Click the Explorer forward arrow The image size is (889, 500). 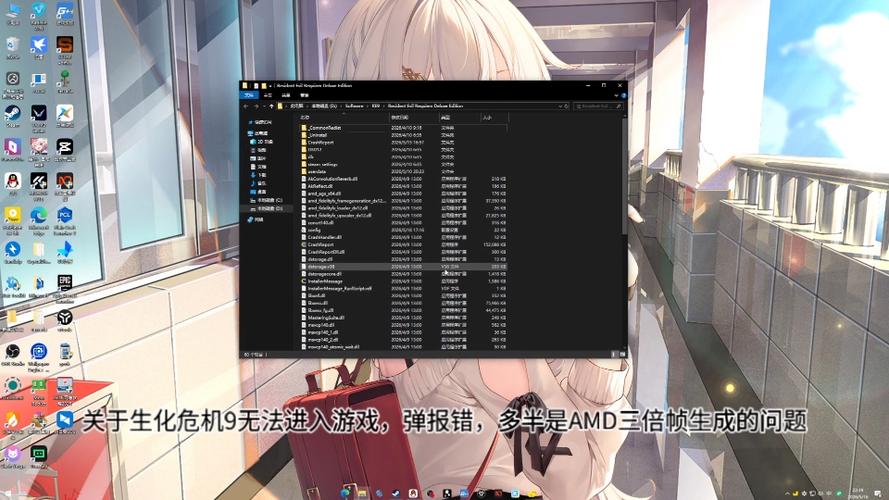pos(256,106)
